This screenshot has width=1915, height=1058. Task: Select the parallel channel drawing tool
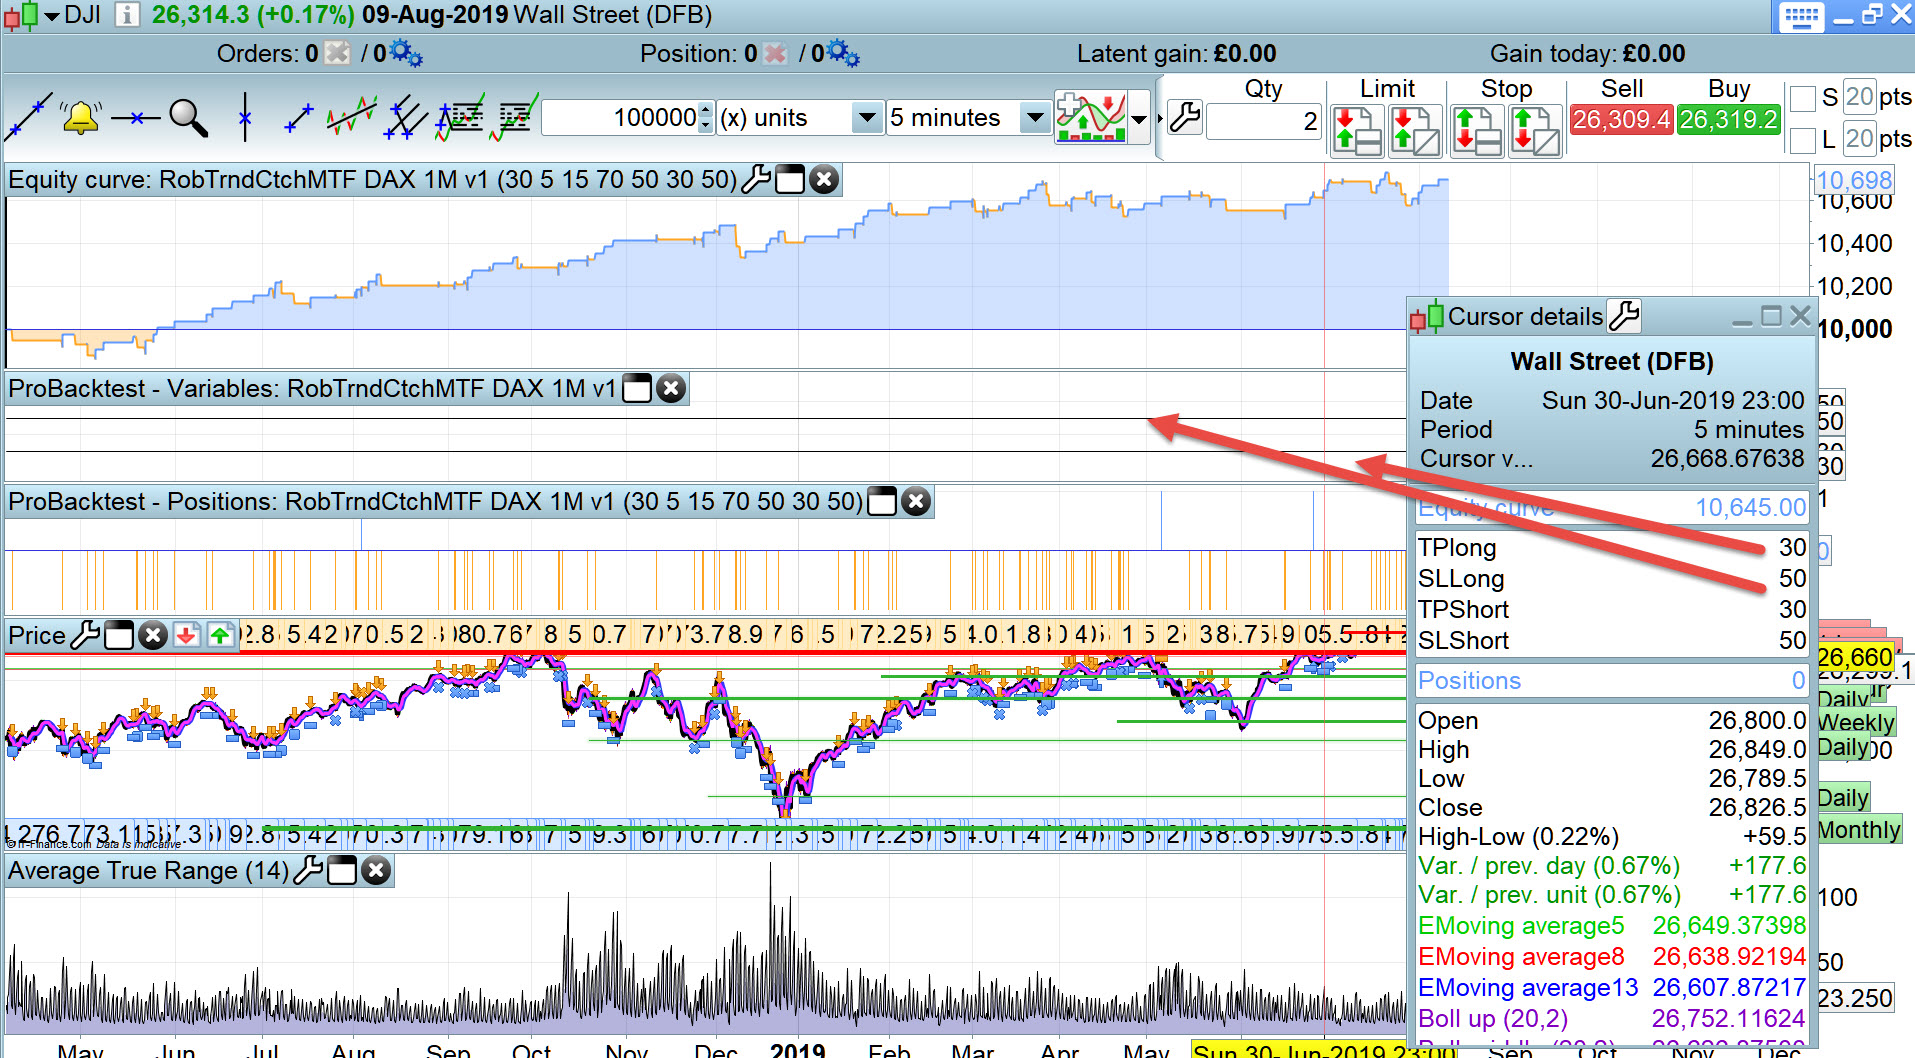[406, 118]
